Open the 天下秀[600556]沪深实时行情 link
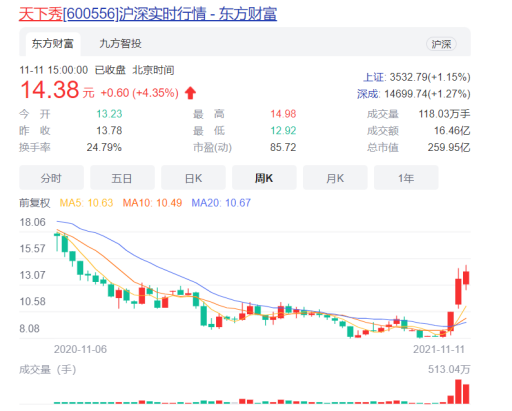The width and height of the screenshot is (512, 411). (148, 14)
